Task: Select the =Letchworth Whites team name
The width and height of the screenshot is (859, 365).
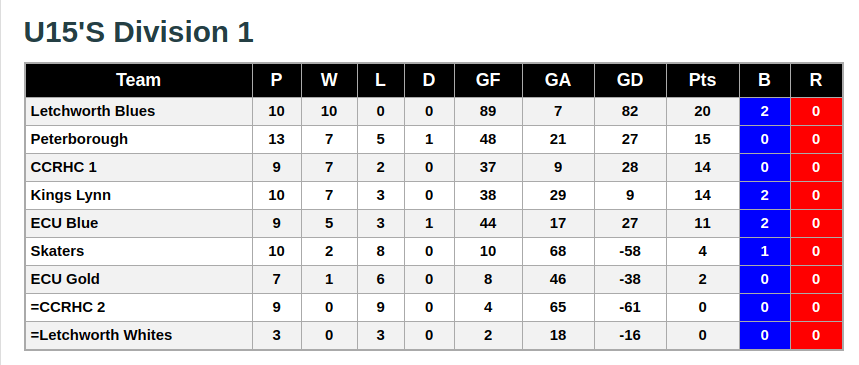Action: point(101,335)
